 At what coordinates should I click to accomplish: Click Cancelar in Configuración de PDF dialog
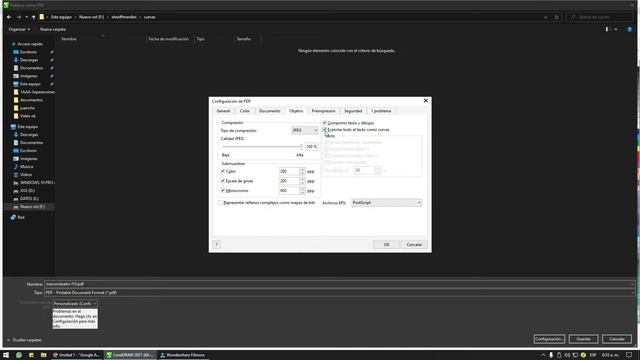click(x=414, y=244)
